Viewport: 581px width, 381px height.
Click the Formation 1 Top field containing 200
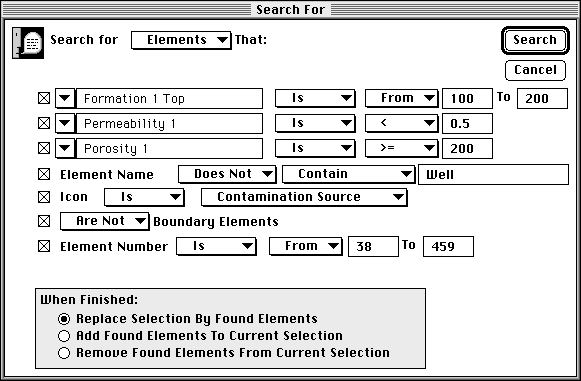(542, 98)
